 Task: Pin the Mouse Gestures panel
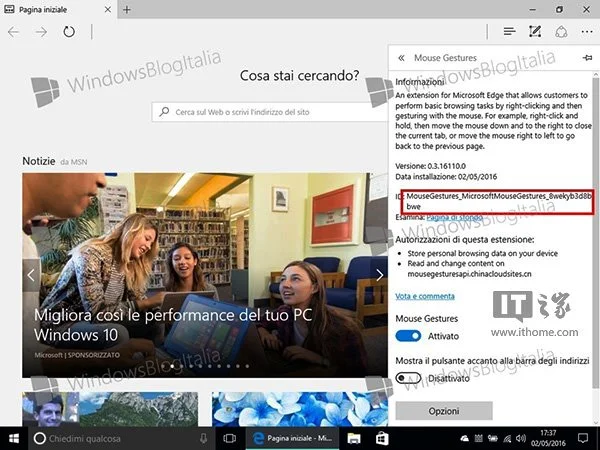(x=587, y=58)
